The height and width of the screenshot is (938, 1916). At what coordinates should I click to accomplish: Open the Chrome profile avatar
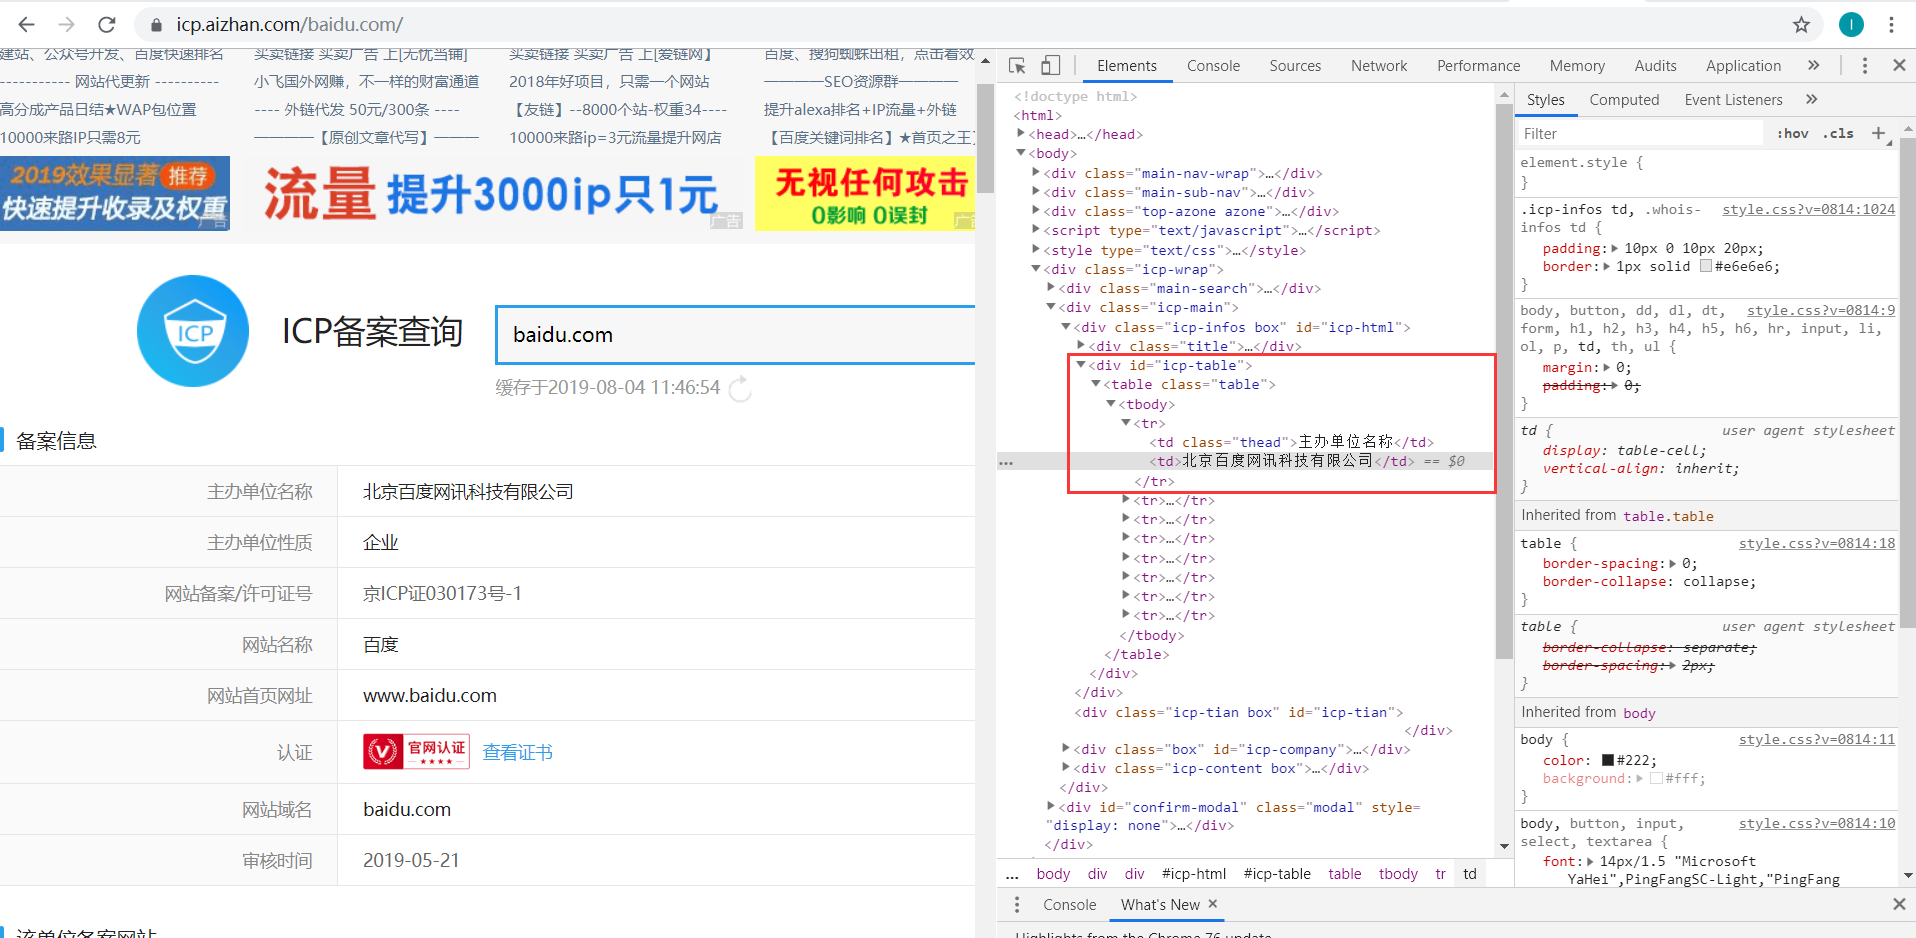point(1851,25)
